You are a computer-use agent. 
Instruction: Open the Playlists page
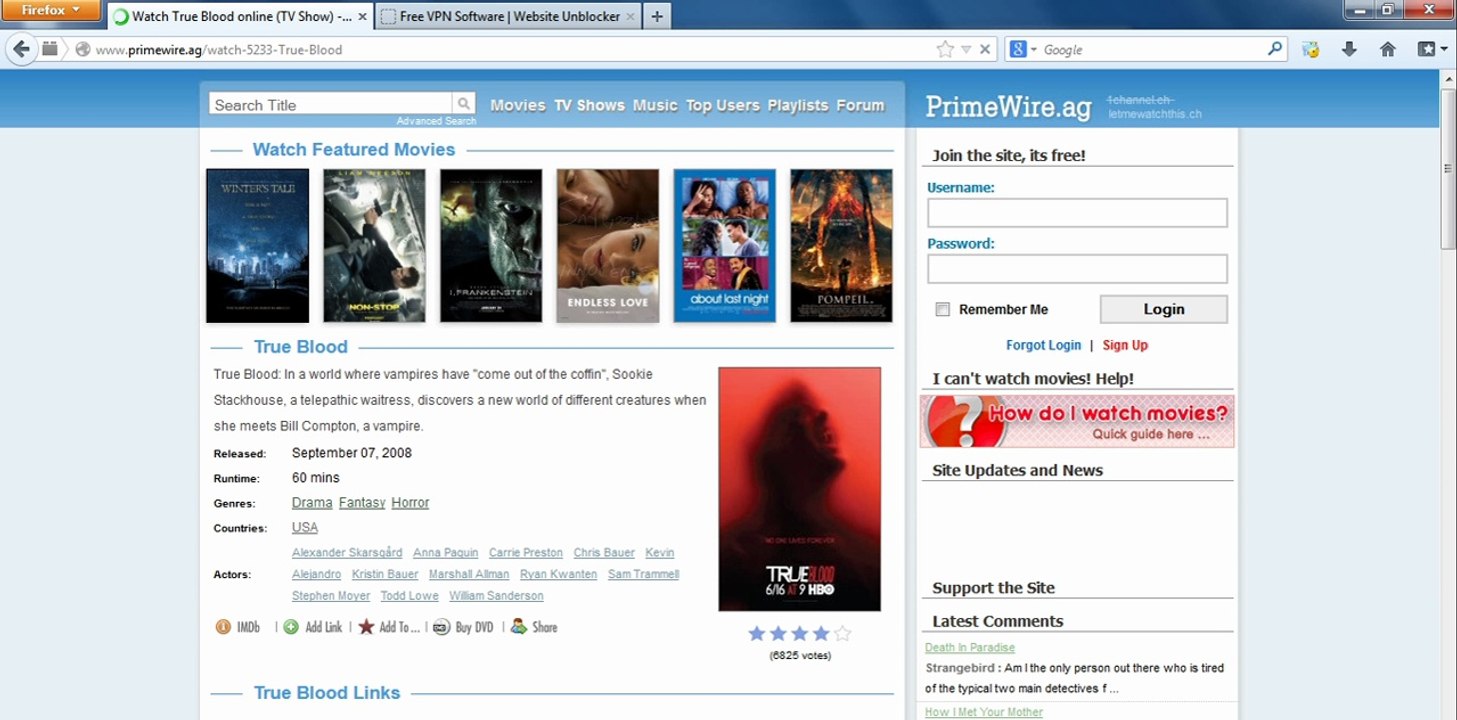point(798,105)
